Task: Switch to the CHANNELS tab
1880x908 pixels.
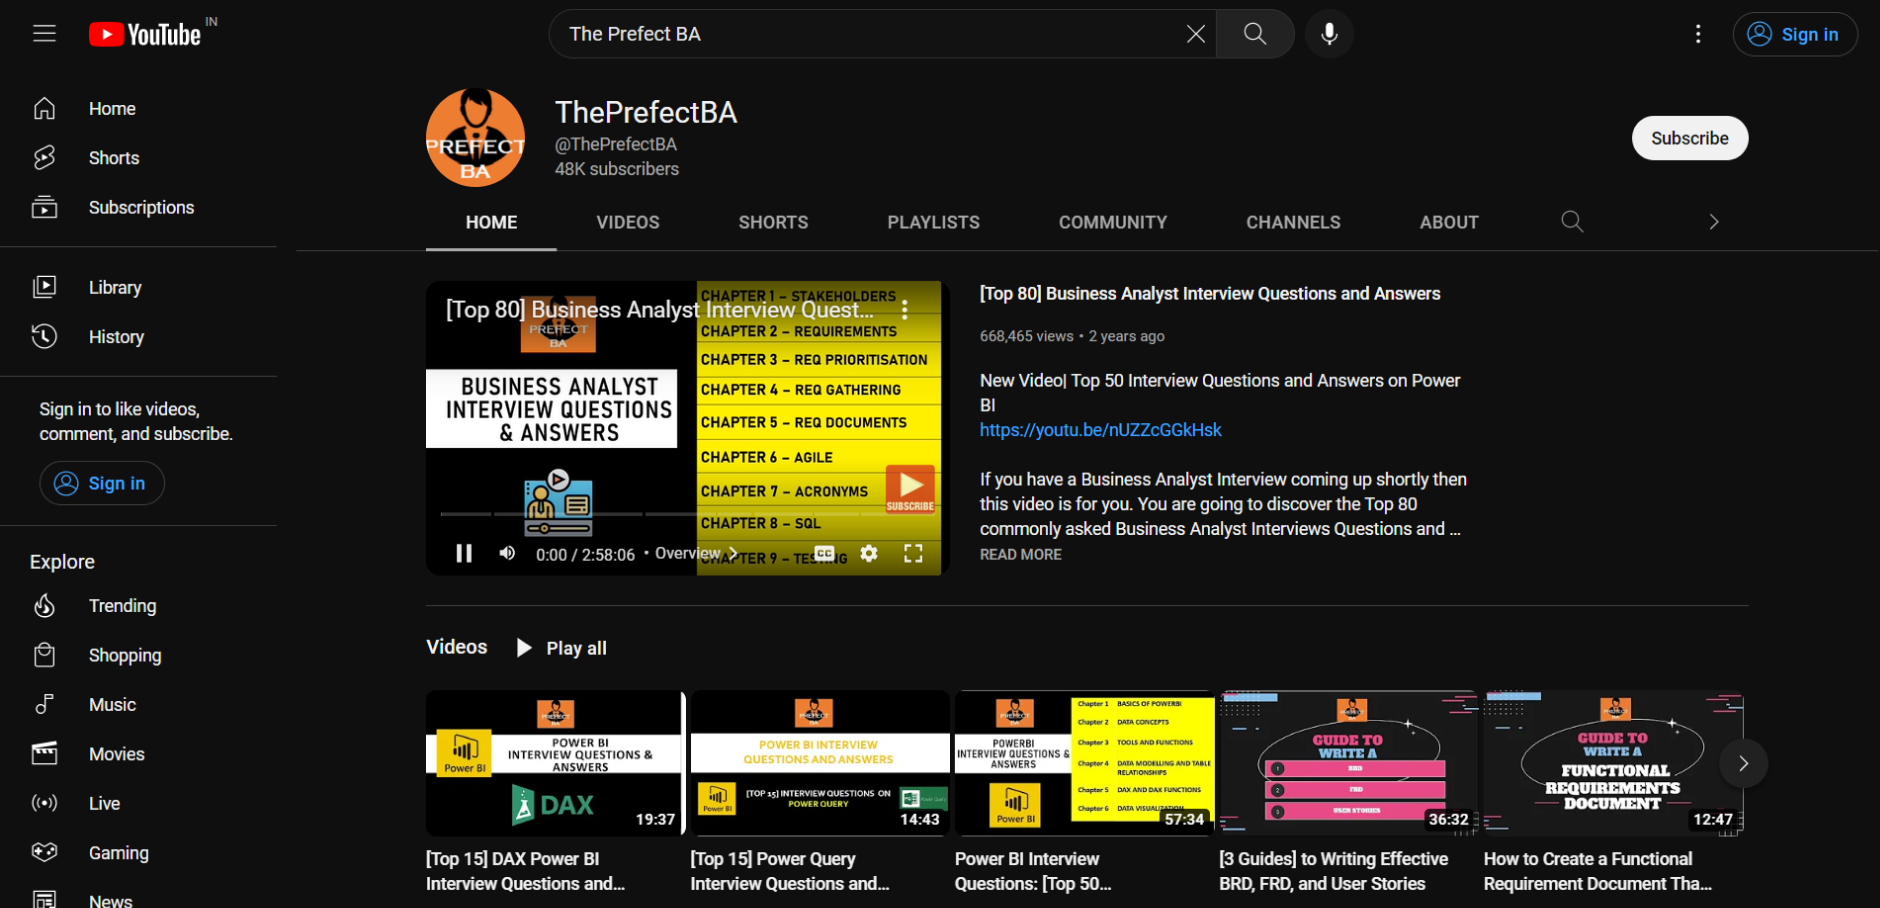Action: [1293, 223]
